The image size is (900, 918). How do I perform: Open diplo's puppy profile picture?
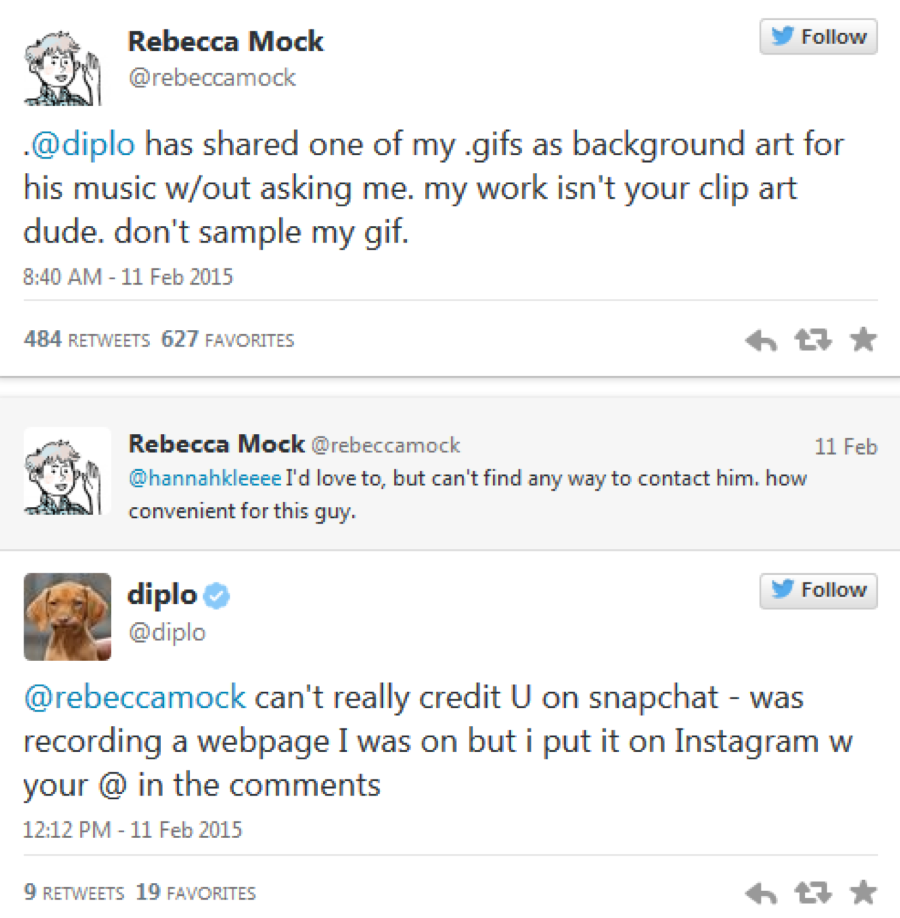tap(67, 616)
